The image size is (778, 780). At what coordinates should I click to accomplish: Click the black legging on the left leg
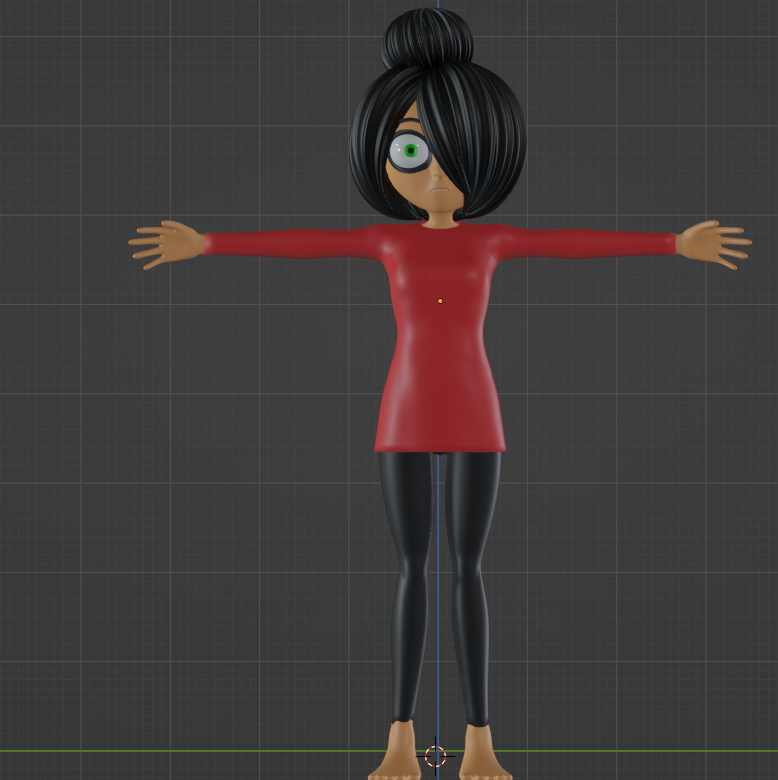pos(407,580)
